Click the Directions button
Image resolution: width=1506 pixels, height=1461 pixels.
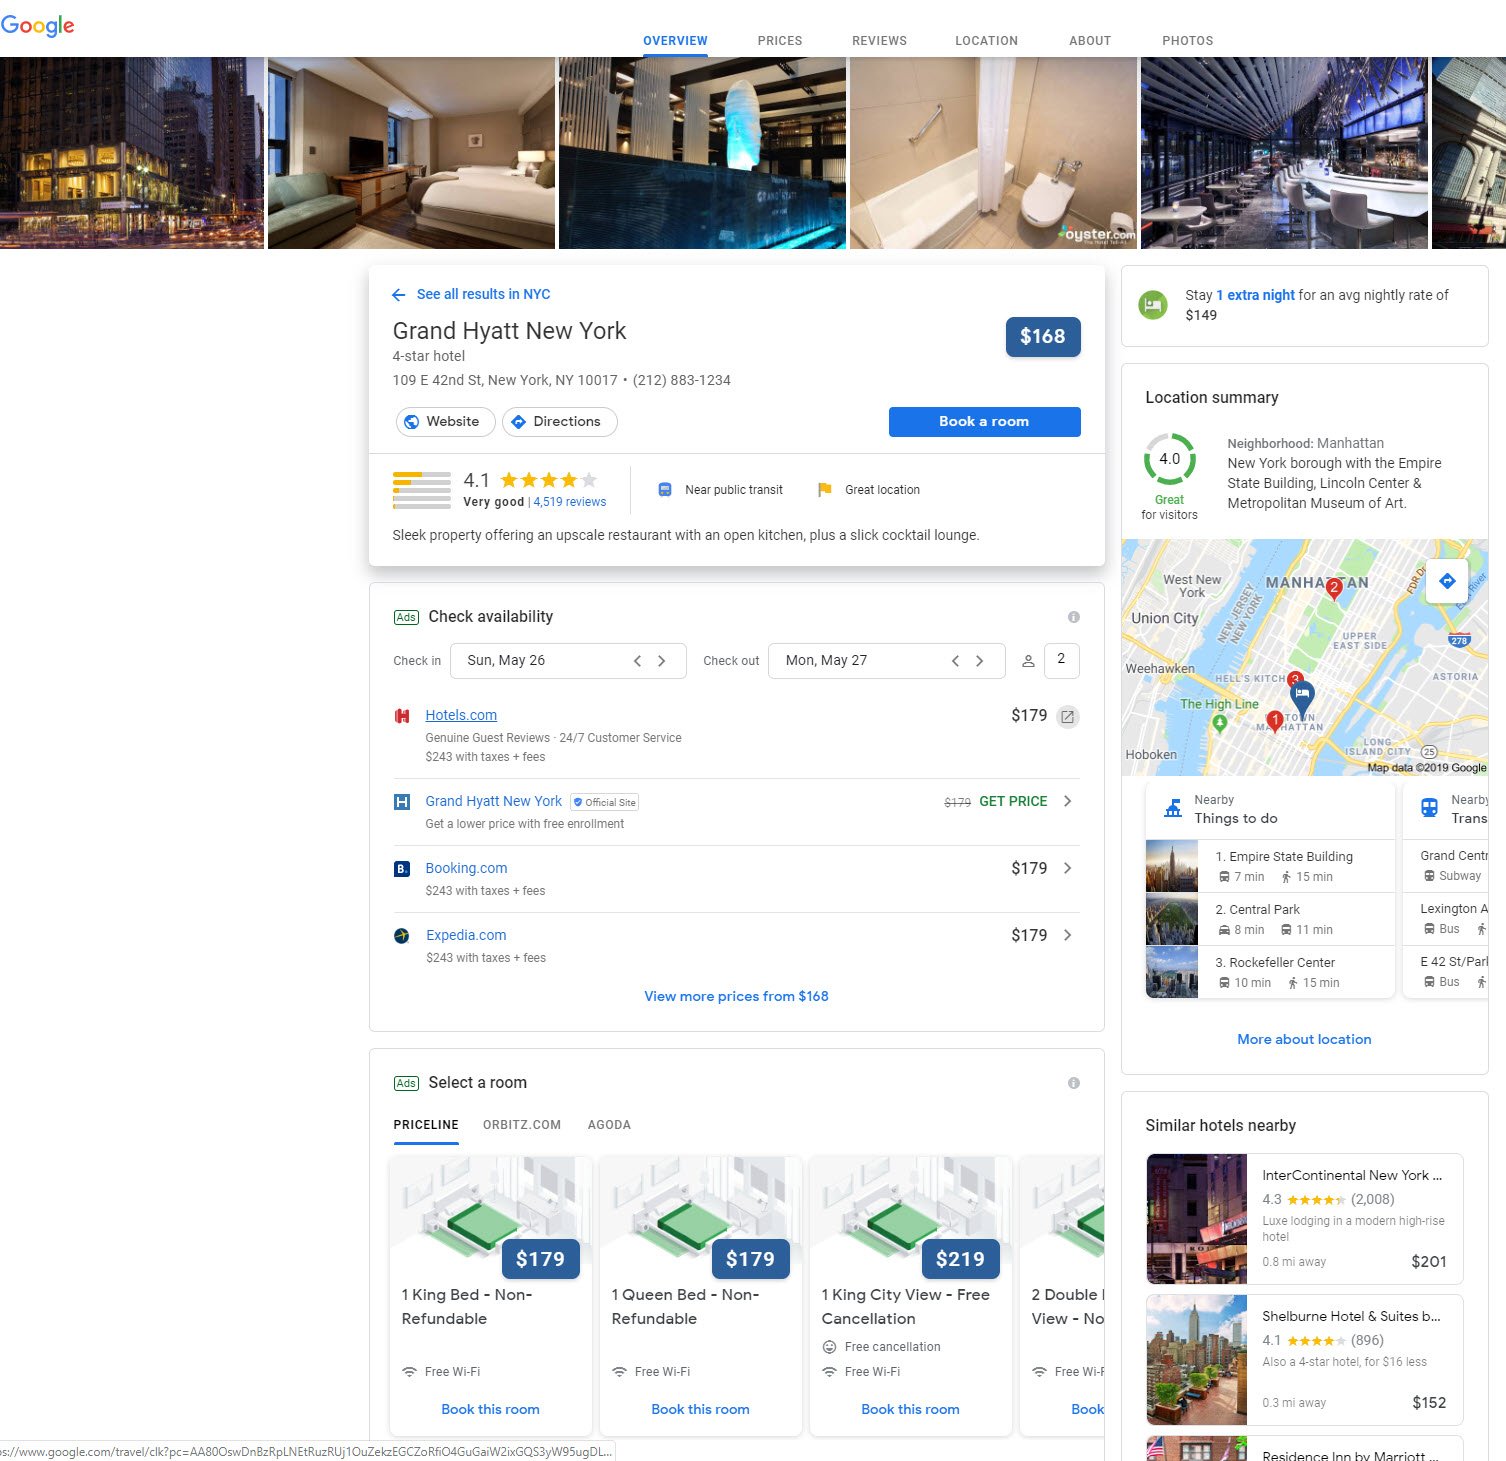click(559, 422)
